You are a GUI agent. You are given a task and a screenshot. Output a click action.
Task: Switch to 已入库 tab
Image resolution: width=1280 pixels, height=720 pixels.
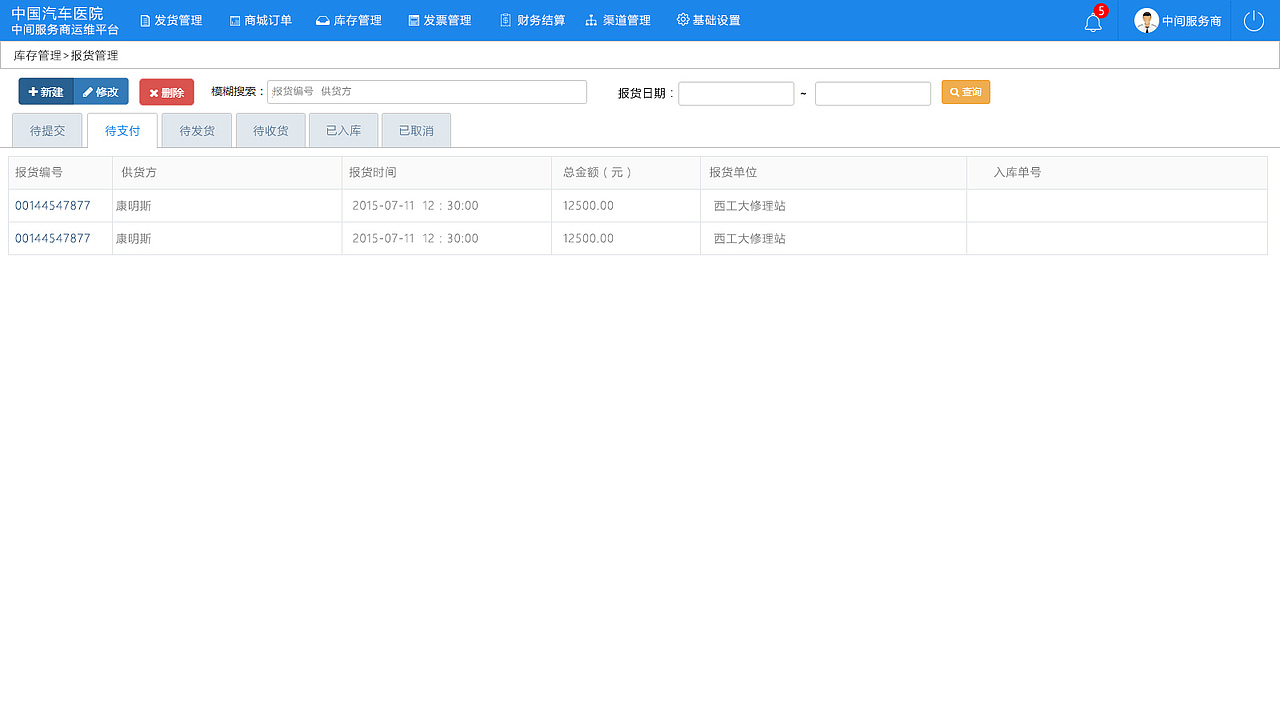pos(344,131)
